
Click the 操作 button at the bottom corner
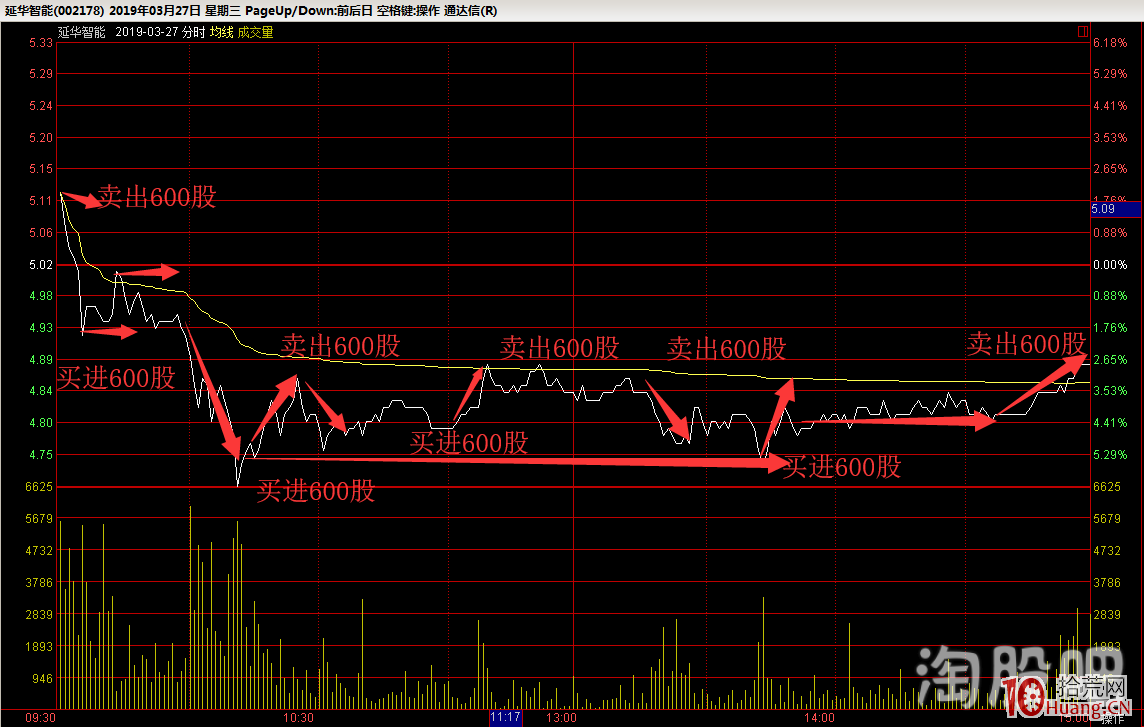(1112, 719)
